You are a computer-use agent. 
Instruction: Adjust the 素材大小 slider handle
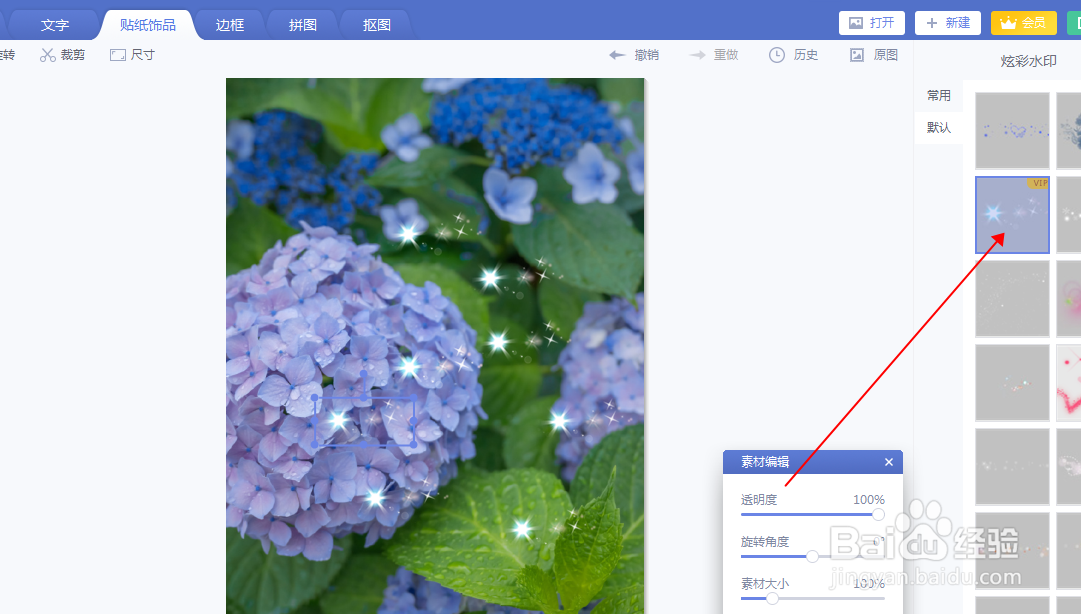point(772,598)
